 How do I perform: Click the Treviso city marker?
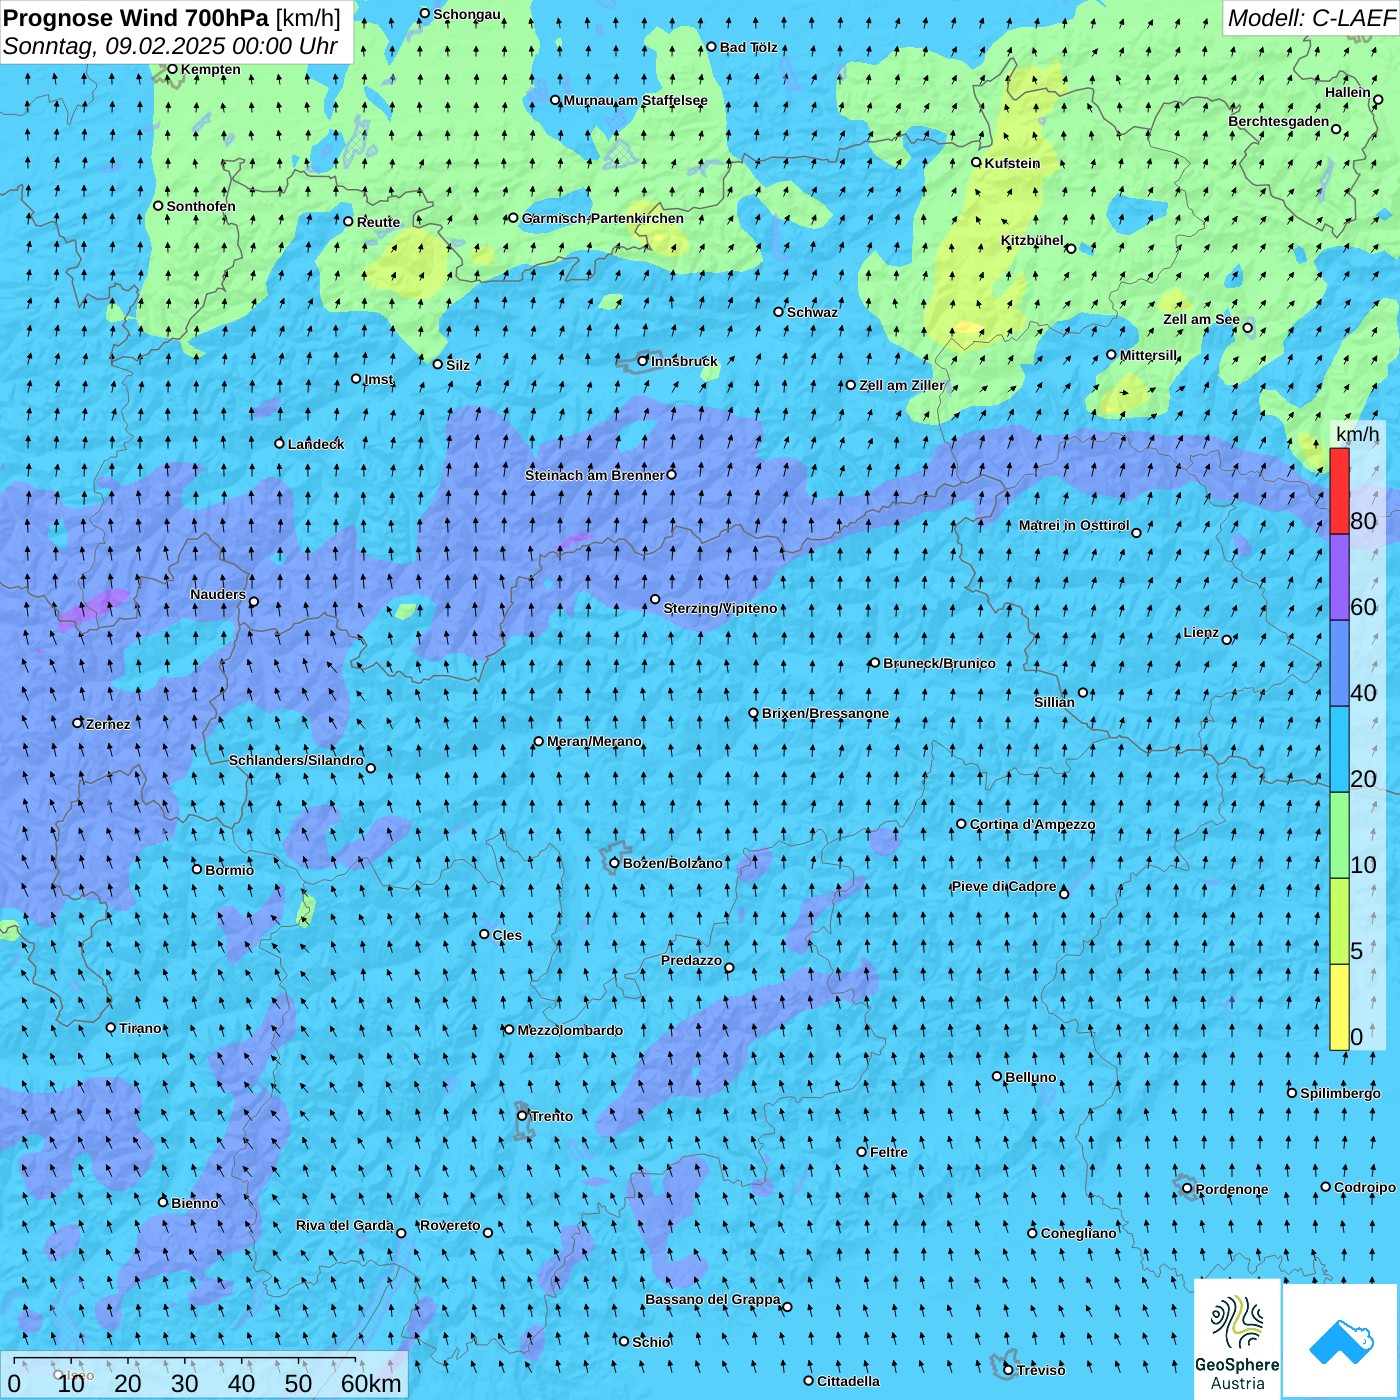(x=1008, y=1370)
